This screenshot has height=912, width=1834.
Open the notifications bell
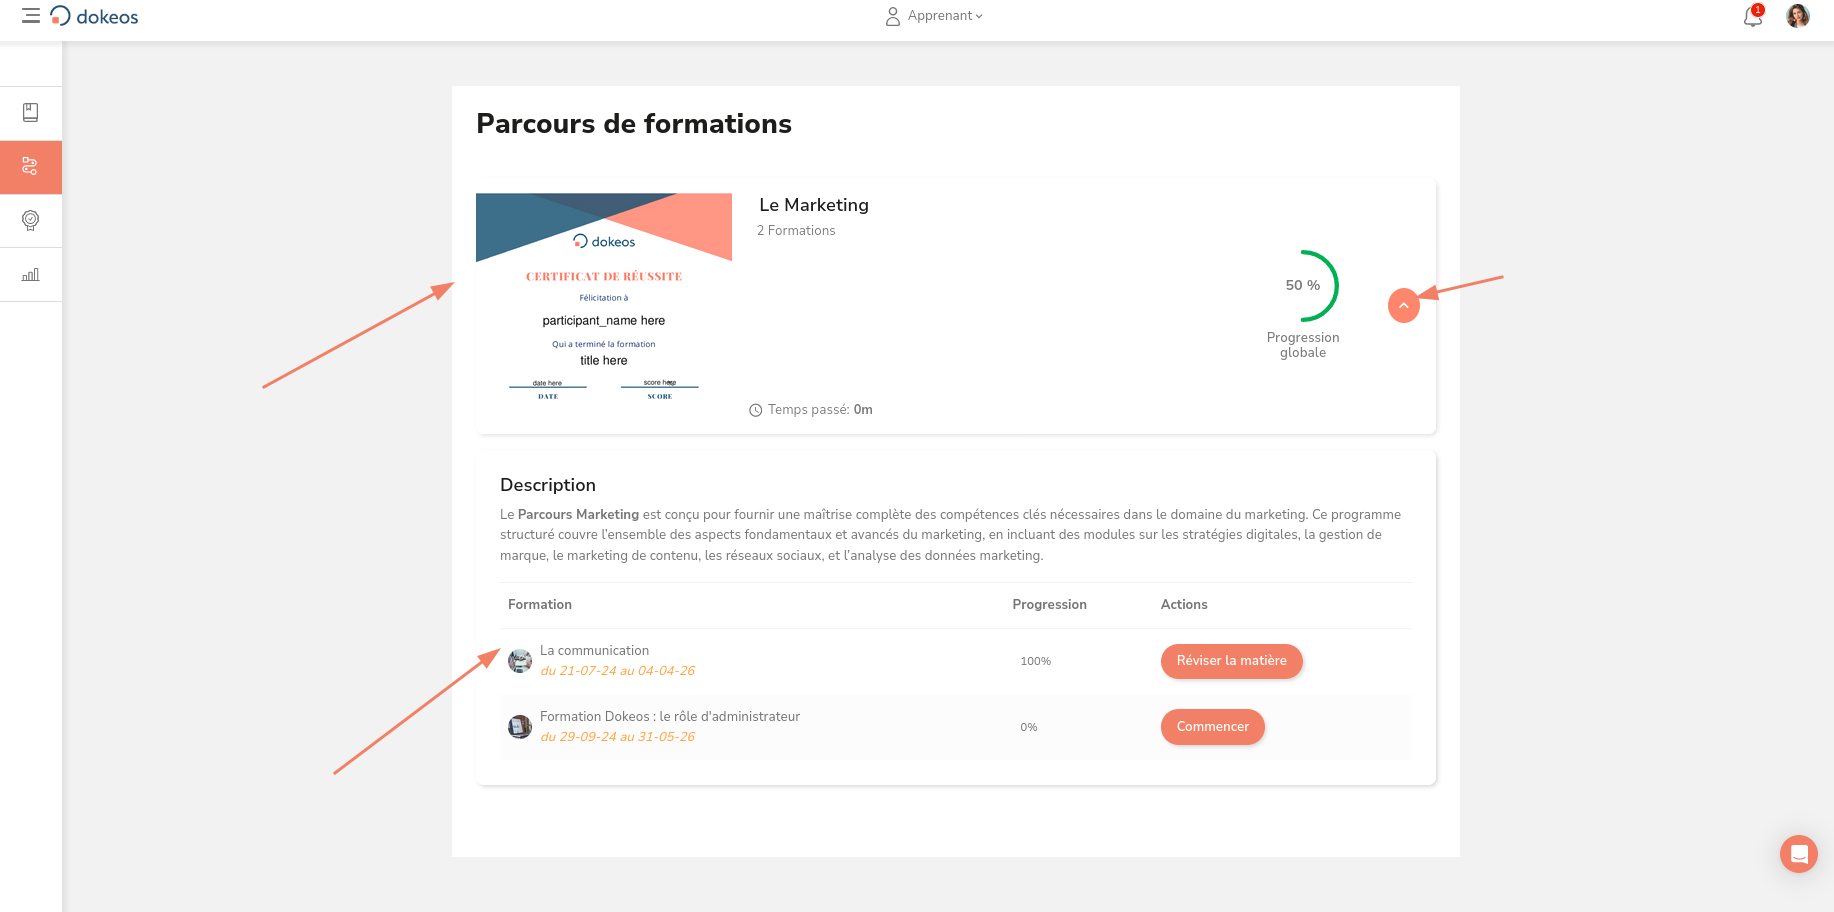1752,17
